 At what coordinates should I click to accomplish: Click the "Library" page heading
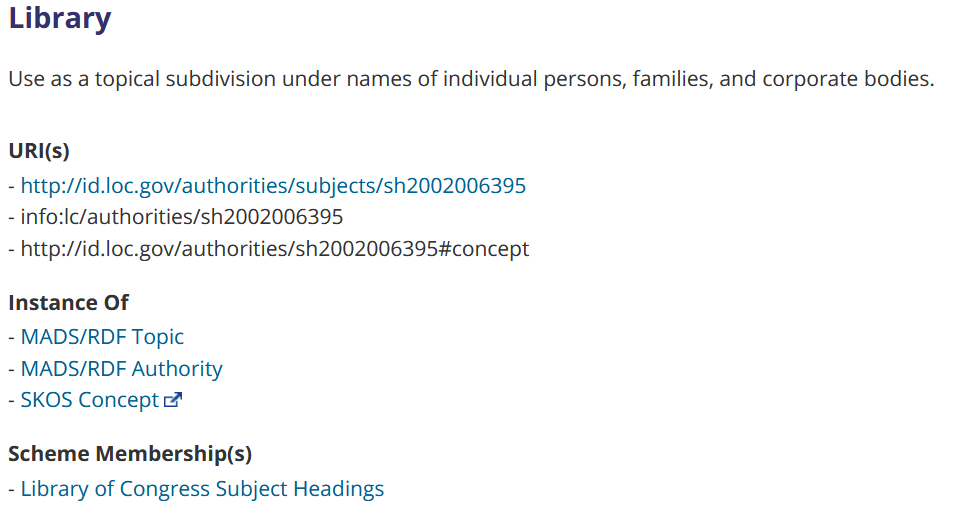(x=60, y=19)
